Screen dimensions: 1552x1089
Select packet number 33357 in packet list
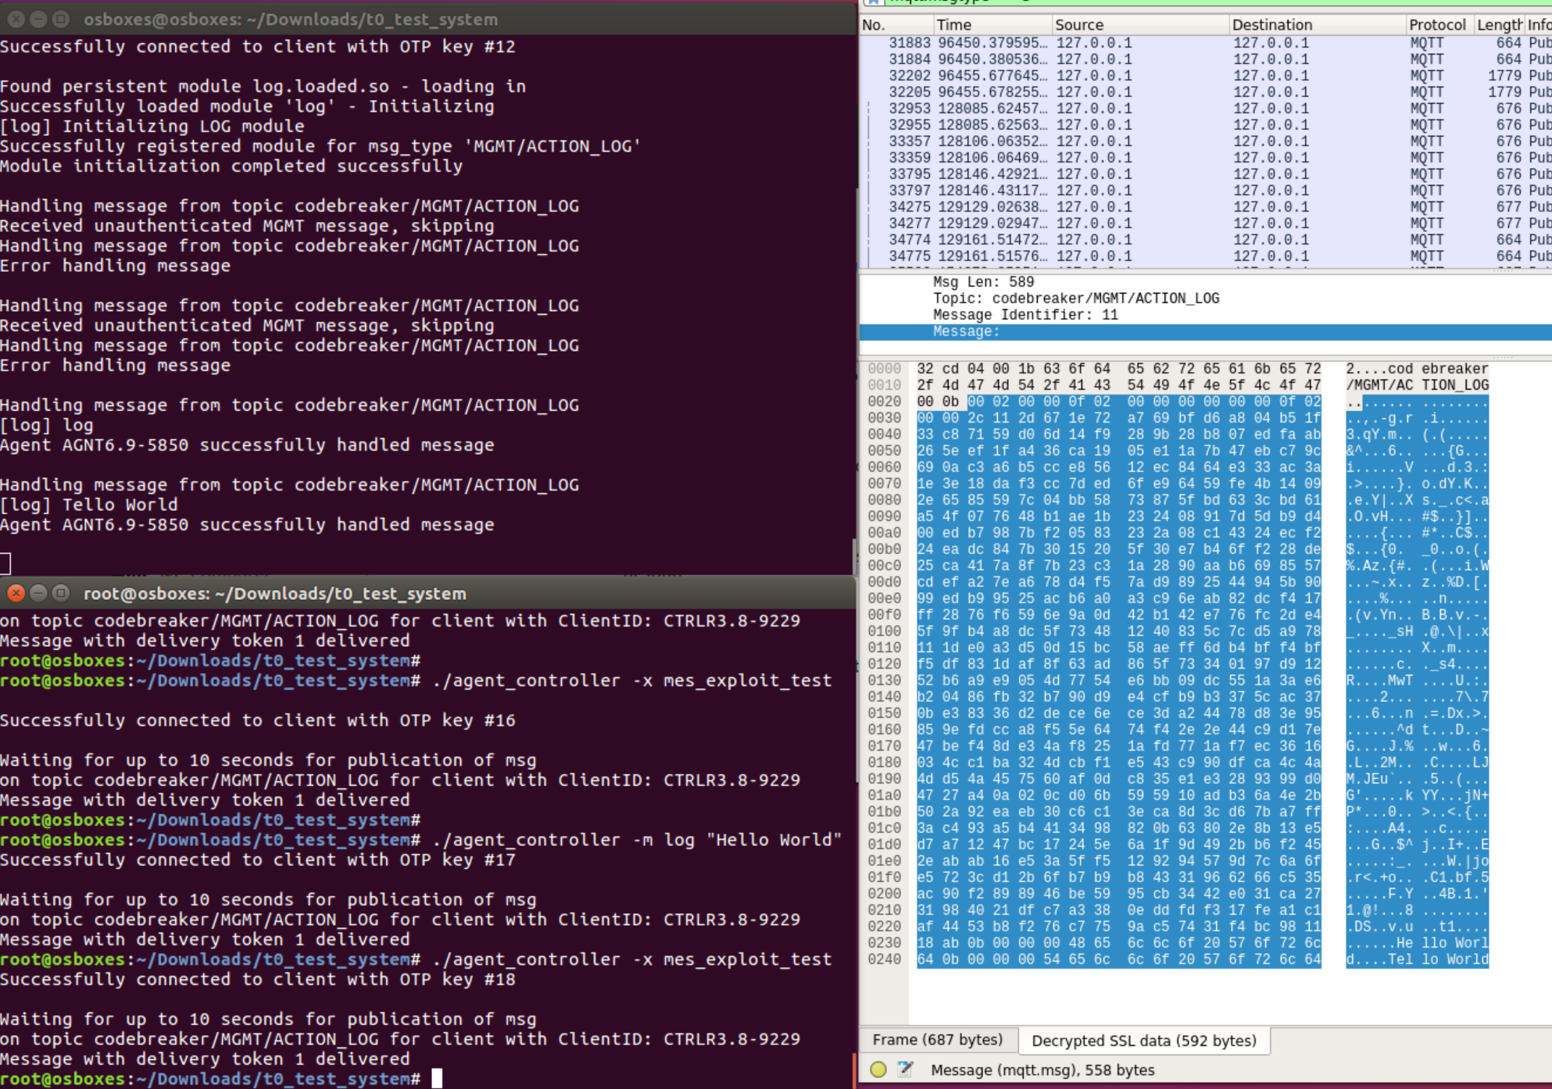[1206, 141]
